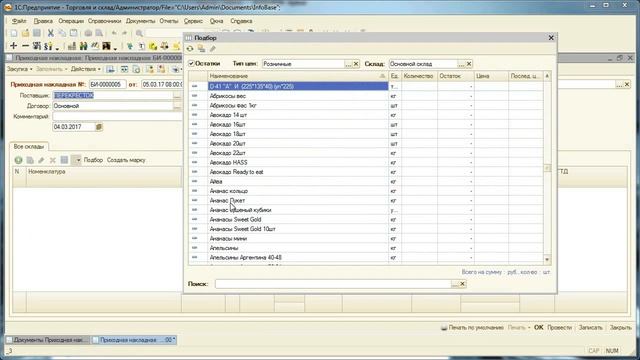Click the pencil edit icon in Подбор toolbar
640x360 pixels.
point(213,49)
